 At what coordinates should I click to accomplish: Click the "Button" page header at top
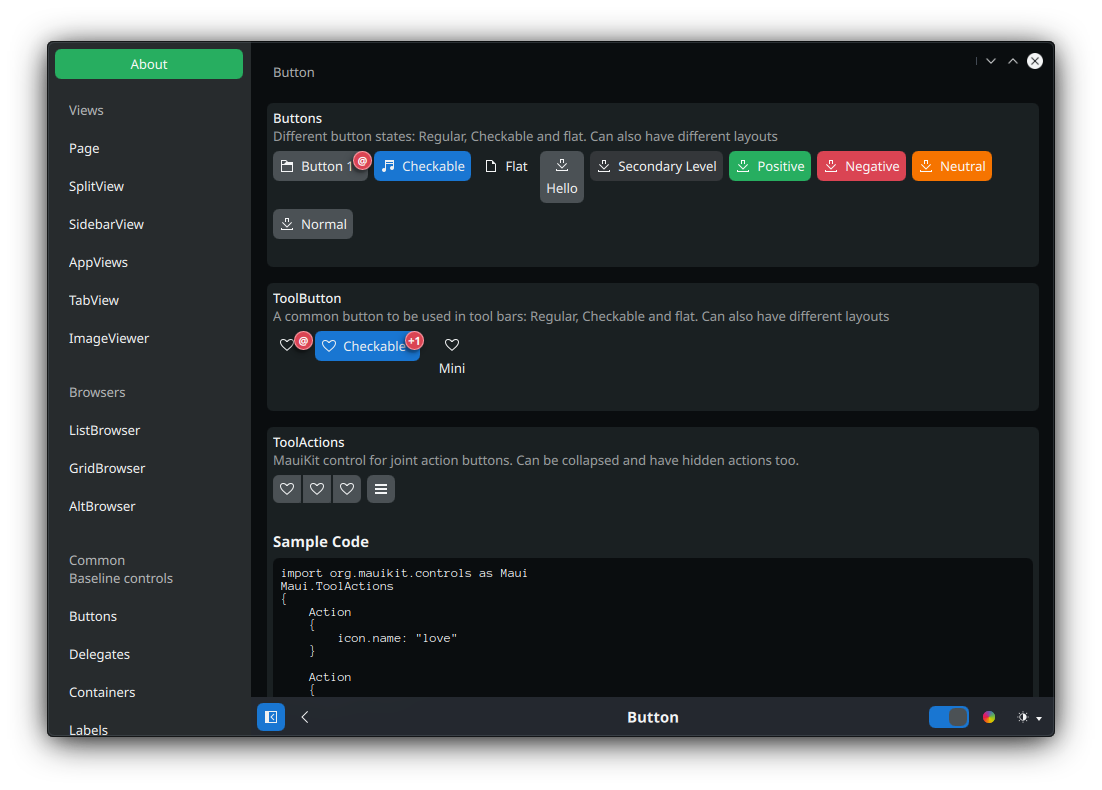(x=294, y=72)
